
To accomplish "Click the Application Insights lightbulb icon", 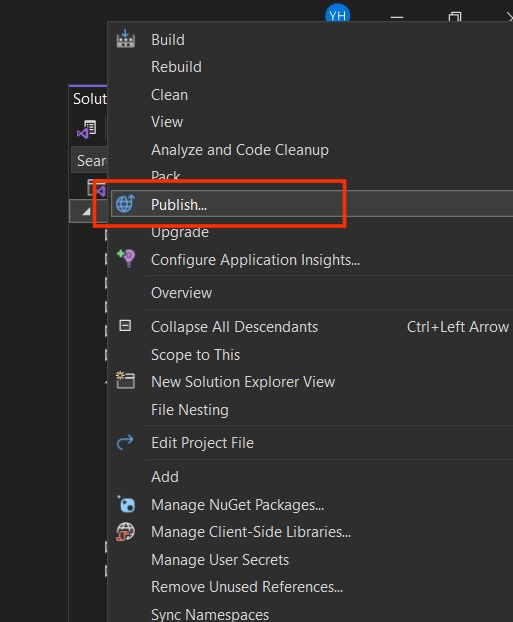I will [126, 258].
